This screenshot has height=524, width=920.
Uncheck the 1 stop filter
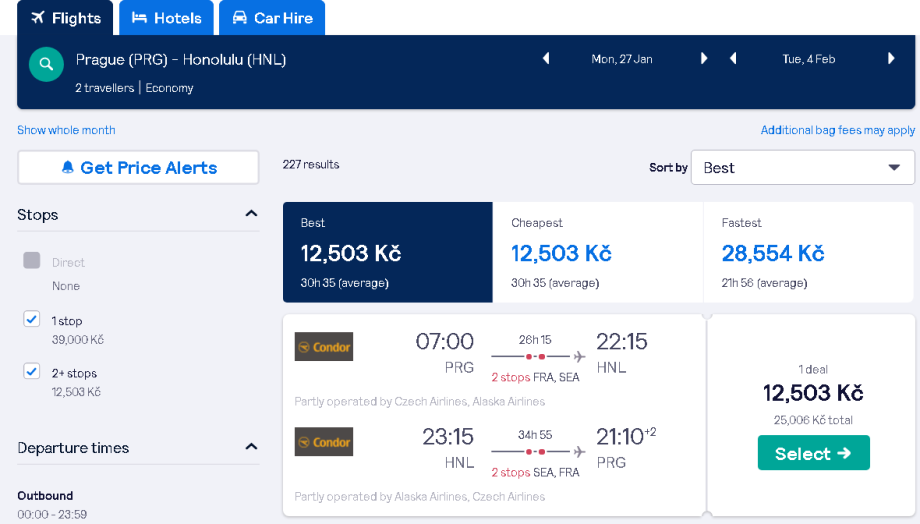coord(32,319)
